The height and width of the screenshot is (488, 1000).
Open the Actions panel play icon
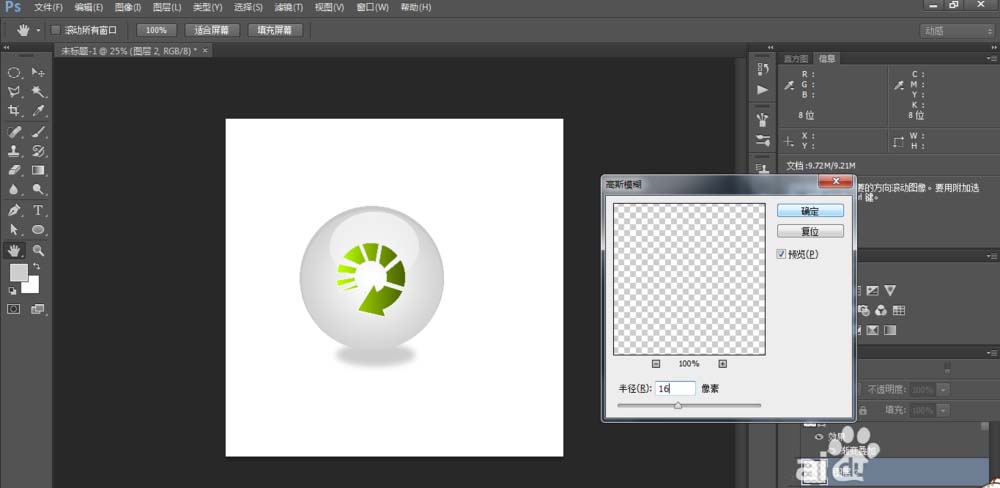[763, 89]
